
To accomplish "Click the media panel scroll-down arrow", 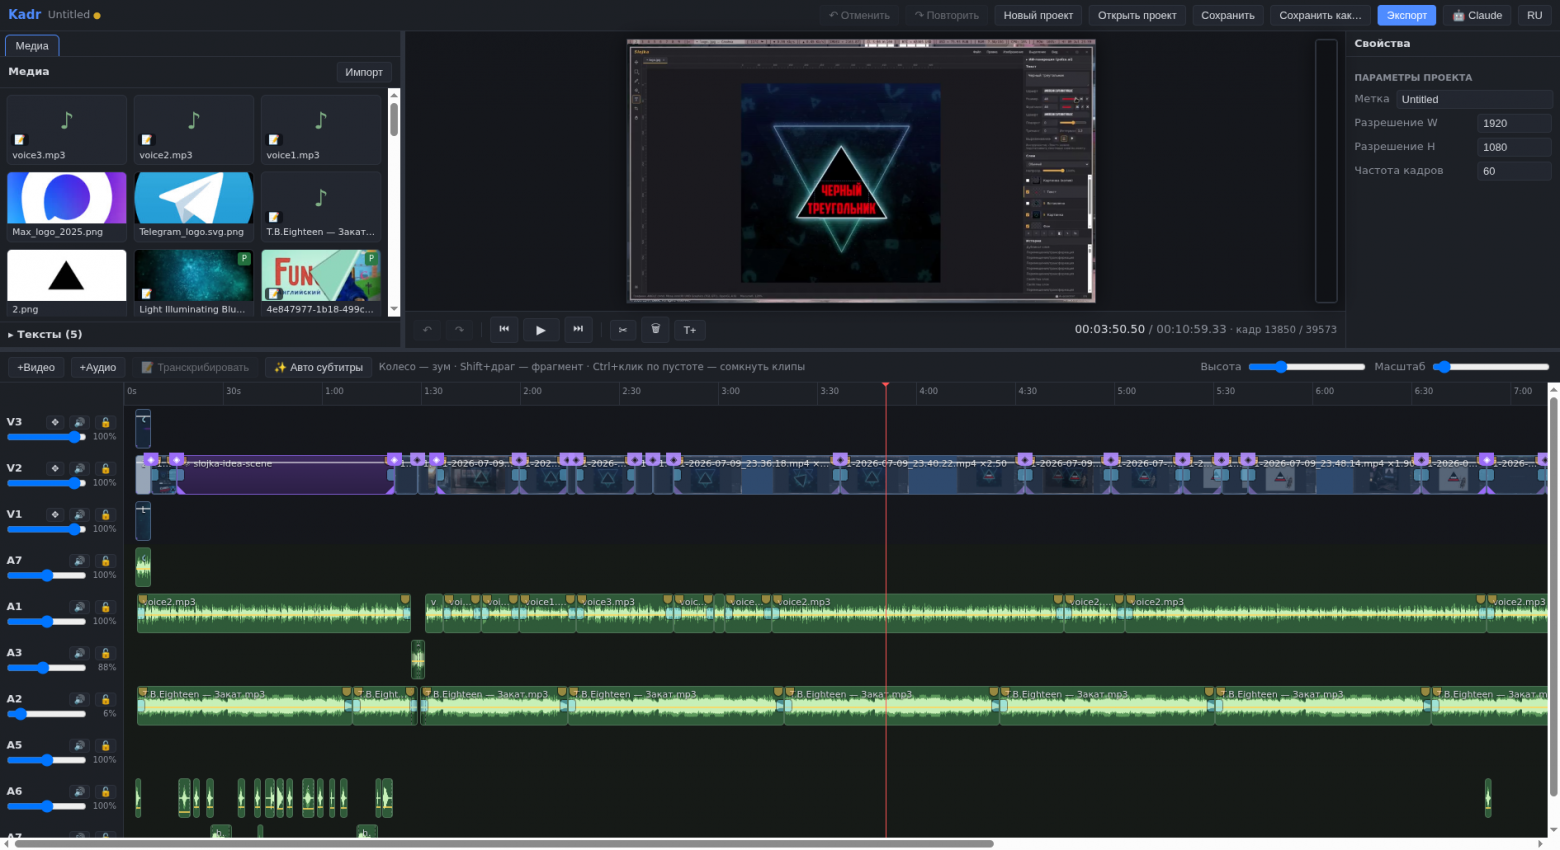I will (x=394, y=310).
